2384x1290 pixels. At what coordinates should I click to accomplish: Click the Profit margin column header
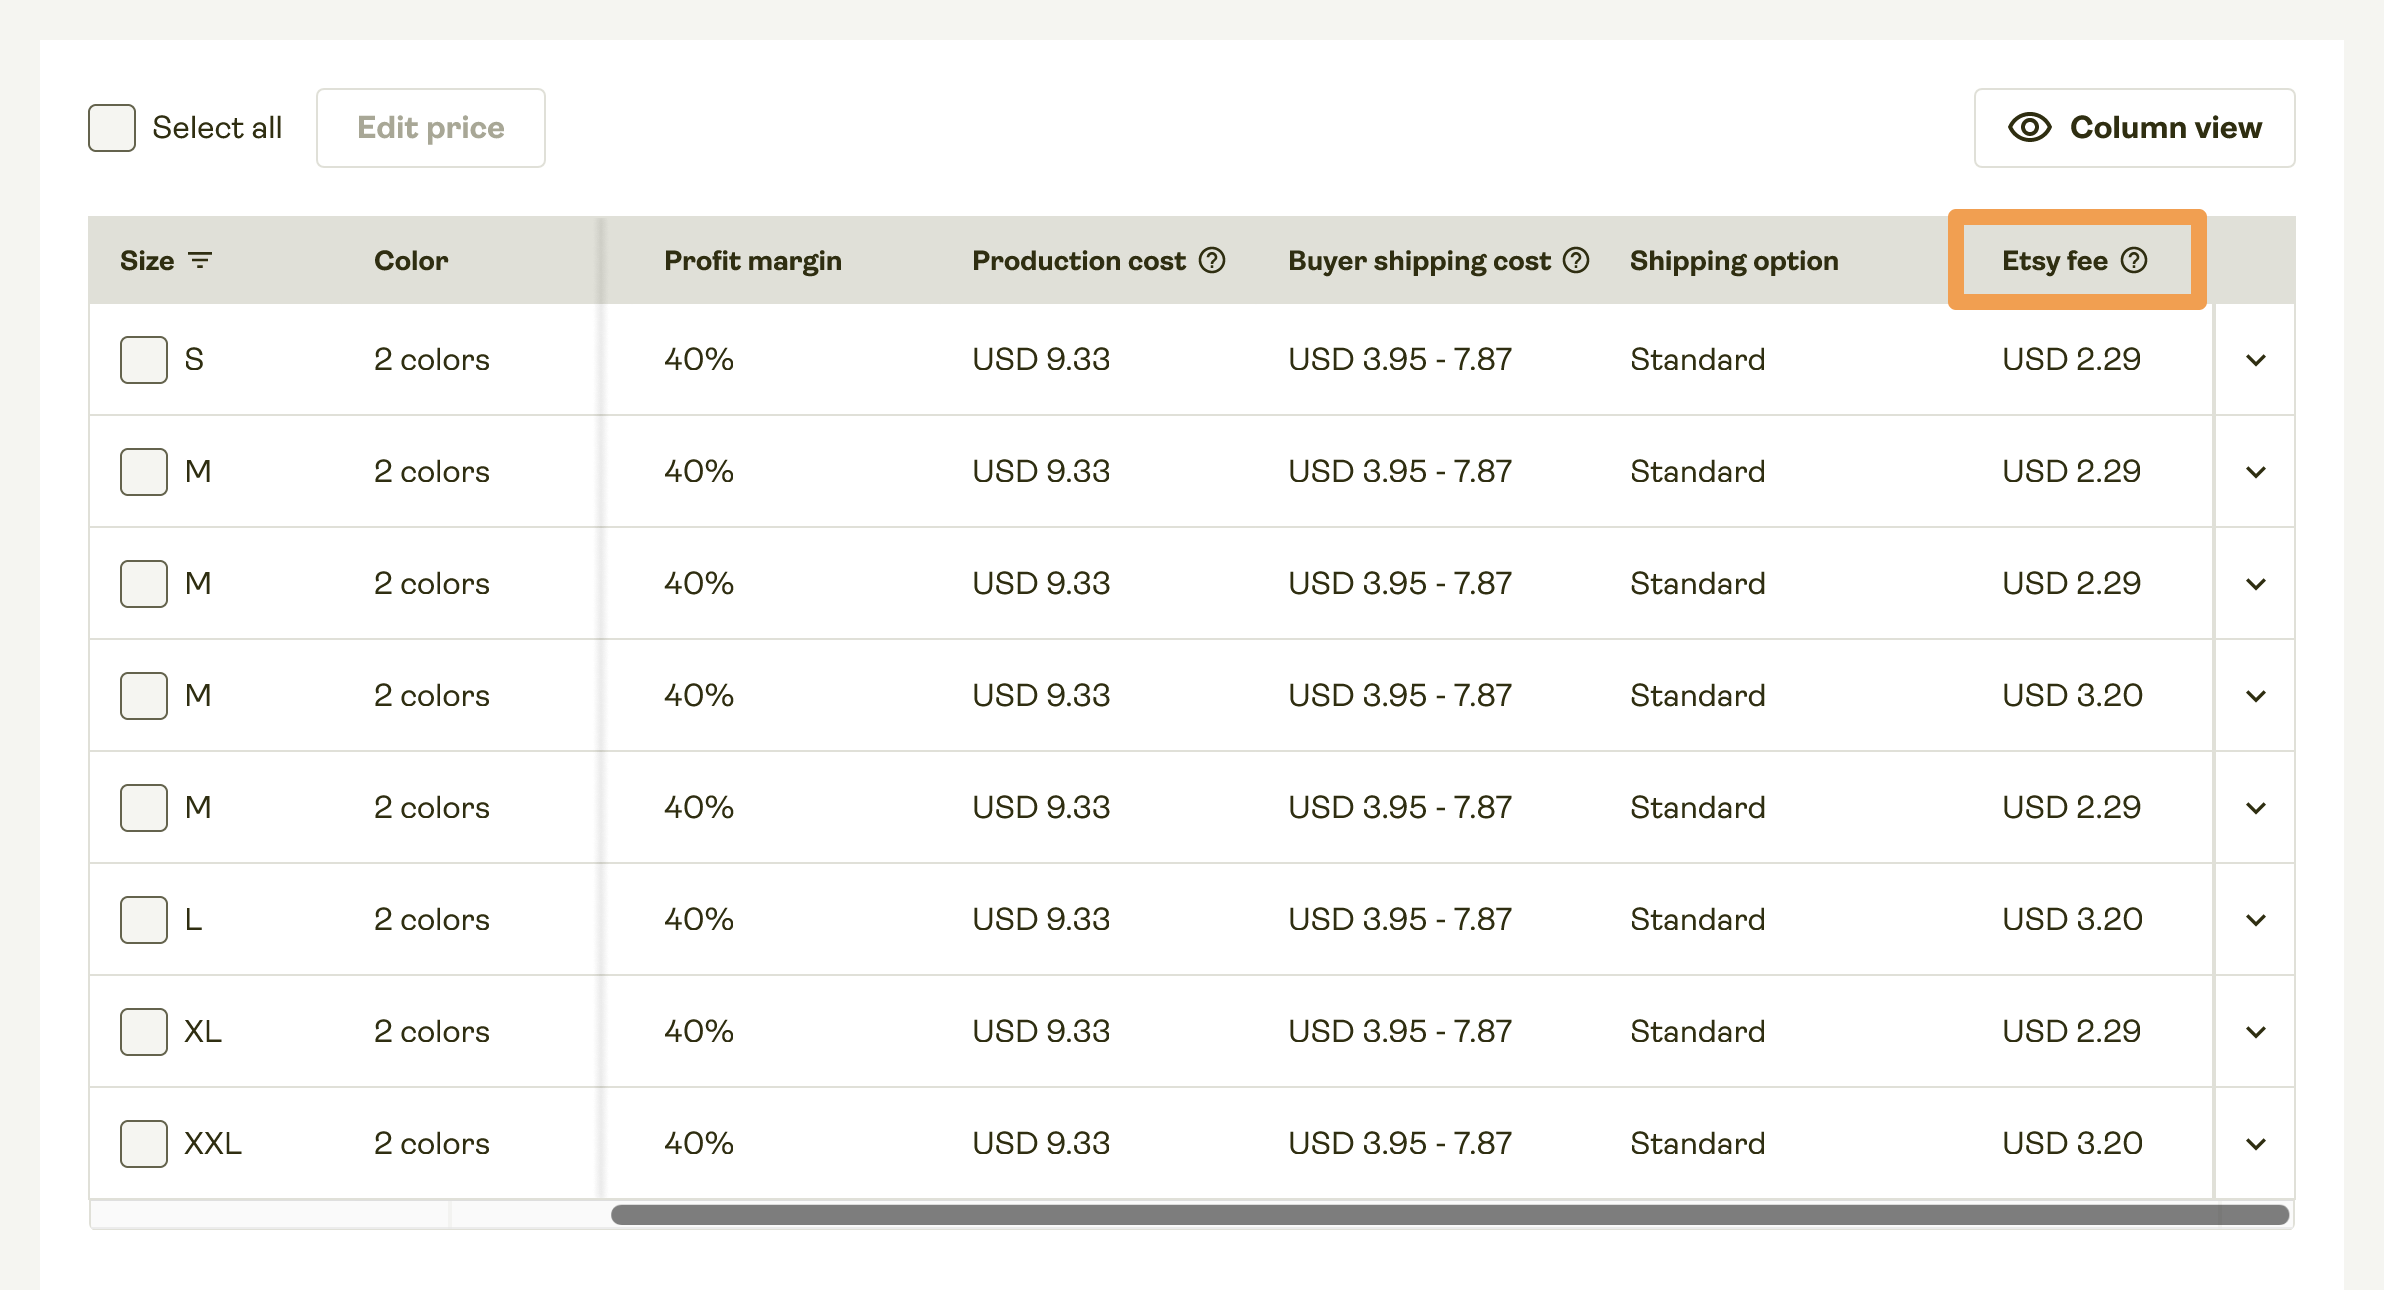(752, 261)
